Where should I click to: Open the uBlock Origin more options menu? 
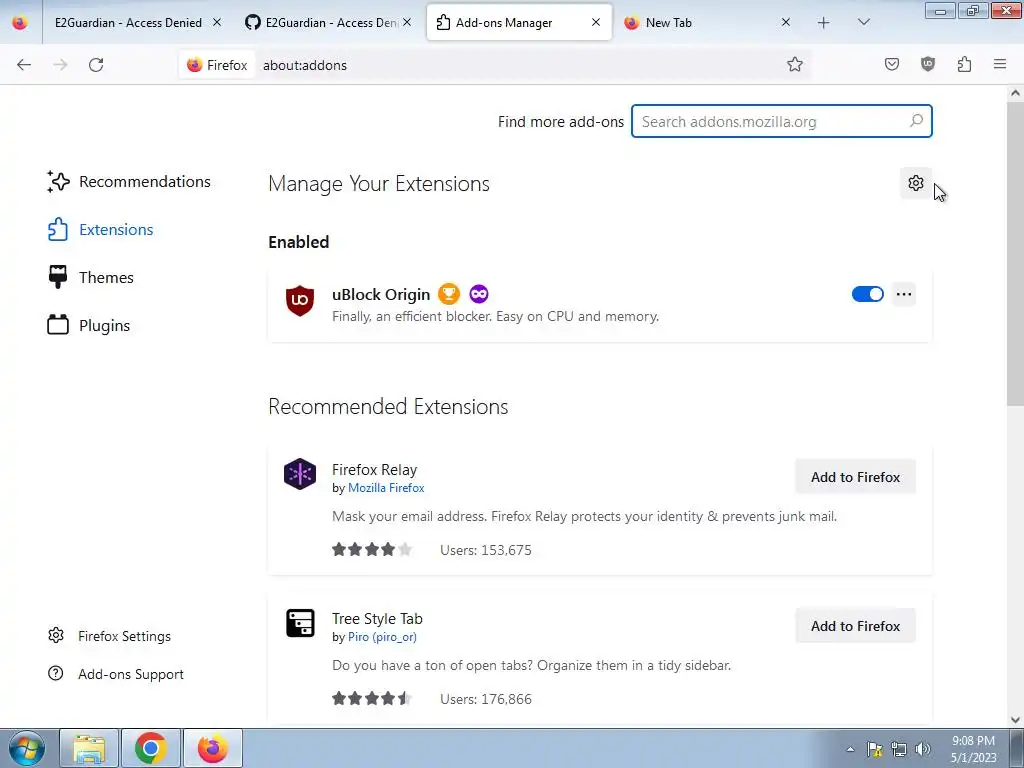pos(904,294)
